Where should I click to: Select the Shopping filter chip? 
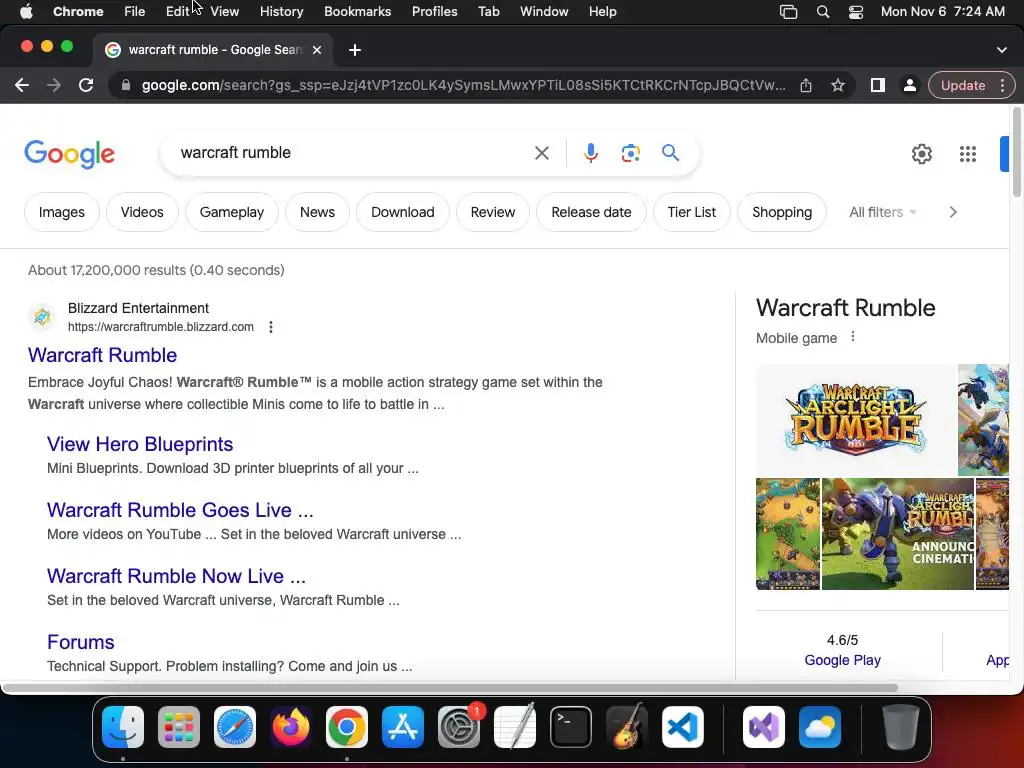[x=782, y=212]
